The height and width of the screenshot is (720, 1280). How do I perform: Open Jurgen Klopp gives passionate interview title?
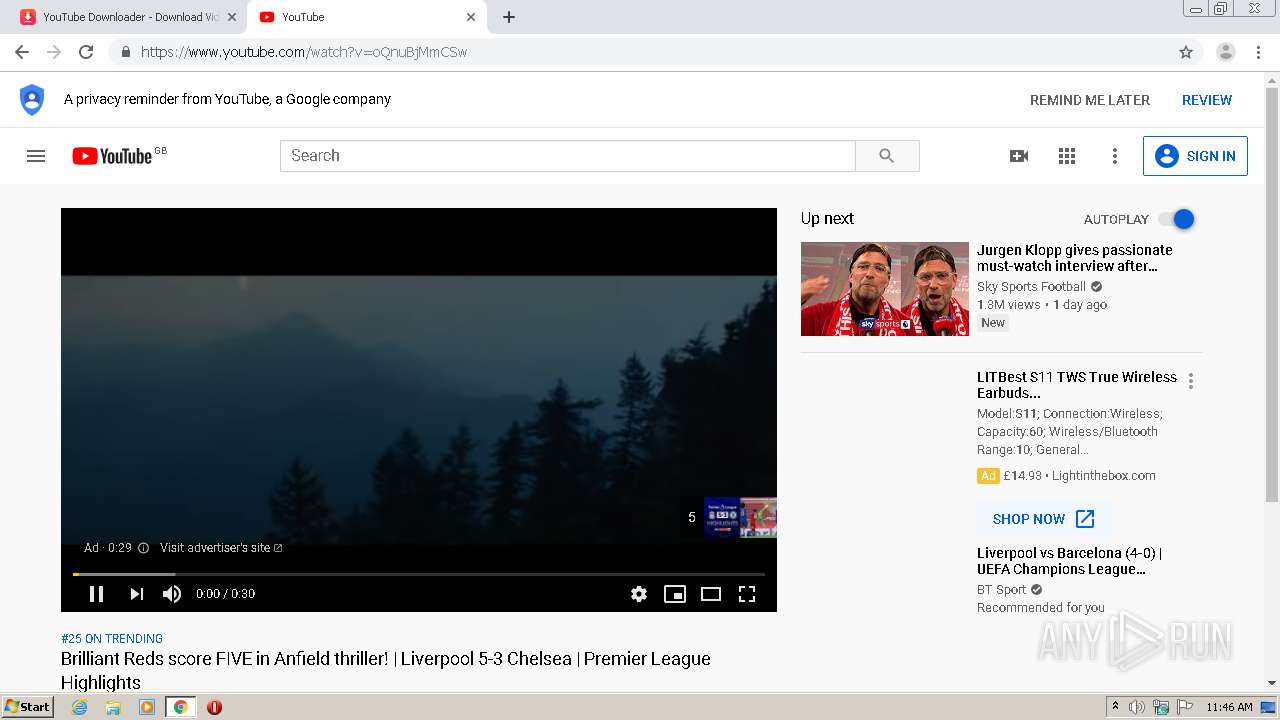tap(1075, 258)
